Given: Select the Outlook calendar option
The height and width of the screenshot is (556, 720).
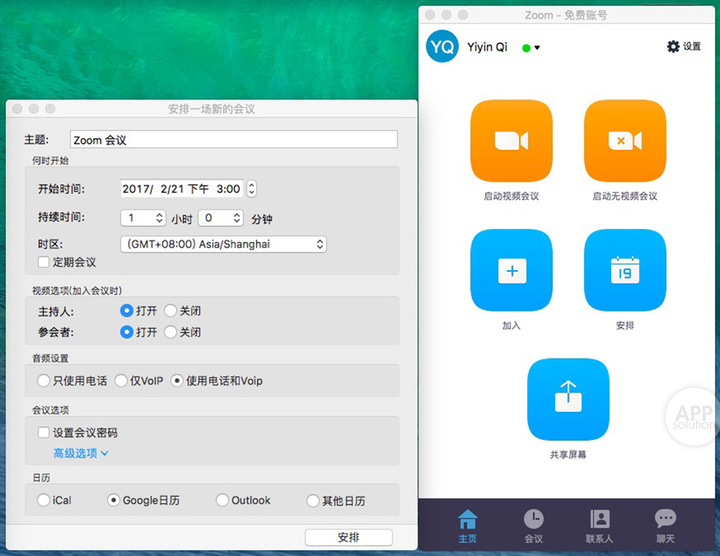Looking at the screenshot, I should pyautogui.click(x=222, y=500).
